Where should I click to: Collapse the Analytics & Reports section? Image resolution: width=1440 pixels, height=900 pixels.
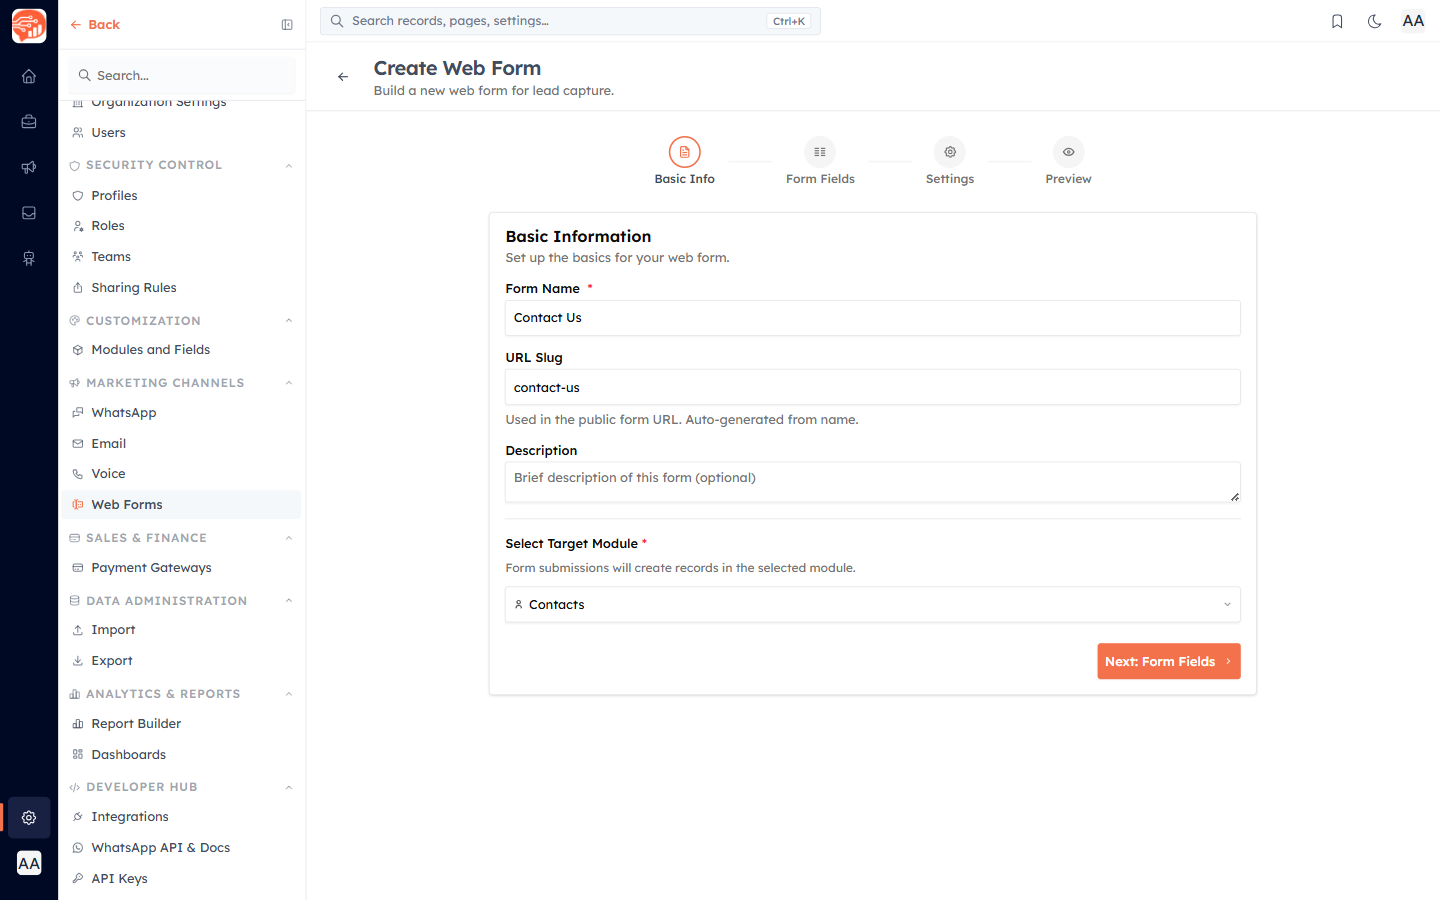tap(289, 694)
